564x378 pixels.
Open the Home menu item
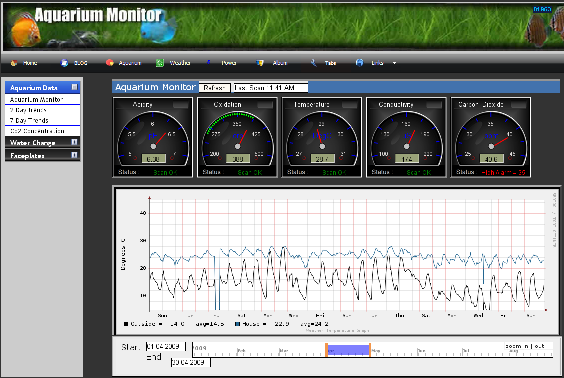tap(30, 63)
